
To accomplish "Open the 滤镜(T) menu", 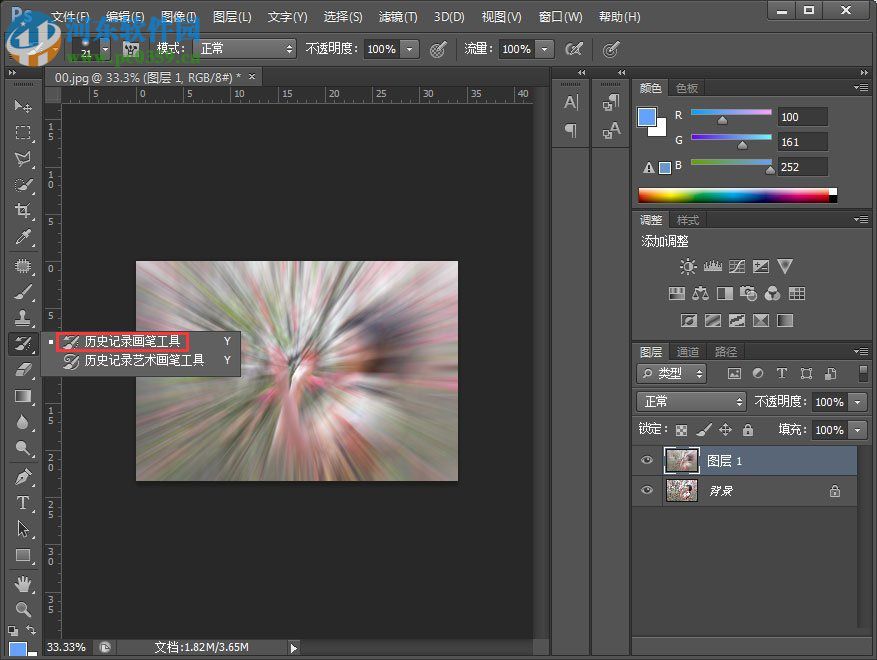I will pos(398,17).
